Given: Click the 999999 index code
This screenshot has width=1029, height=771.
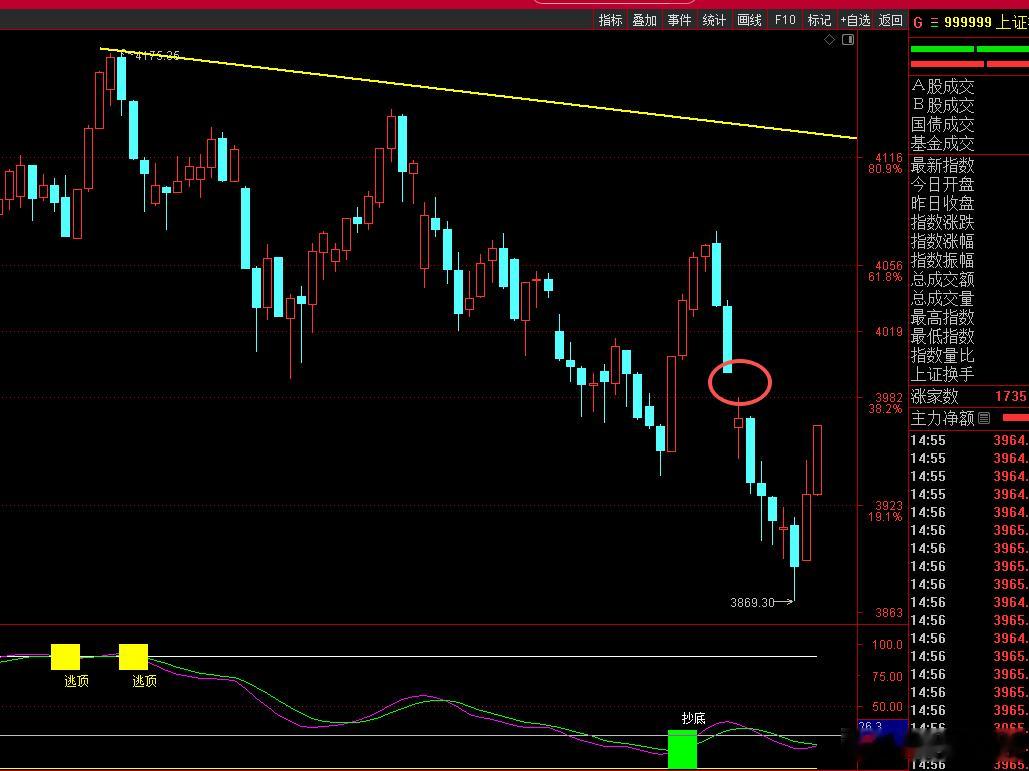Looking at the screenshot, I should point(967,22).
